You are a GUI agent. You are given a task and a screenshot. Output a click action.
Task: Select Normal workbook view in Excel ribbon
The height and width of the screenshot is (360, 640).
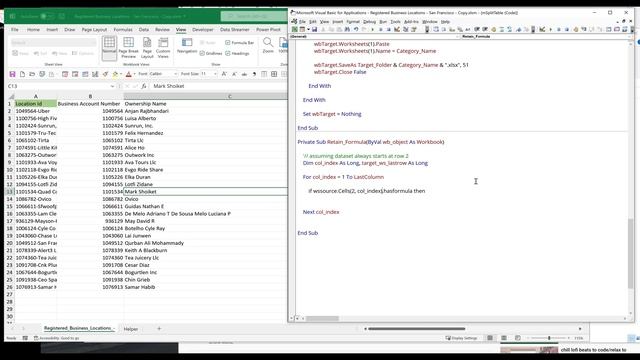point(109,48)
